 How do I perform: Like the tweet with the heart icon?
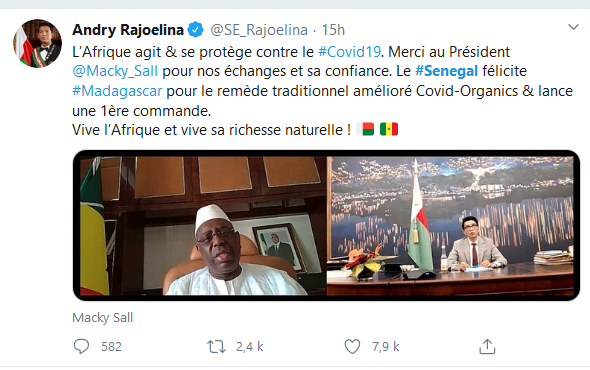coord(352,346)
